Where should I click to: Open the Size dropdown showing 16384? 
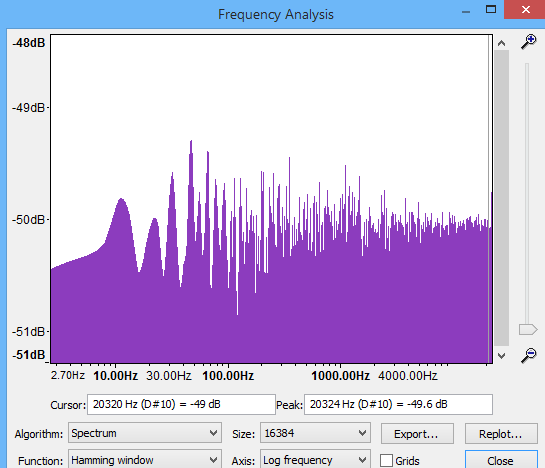315,433
